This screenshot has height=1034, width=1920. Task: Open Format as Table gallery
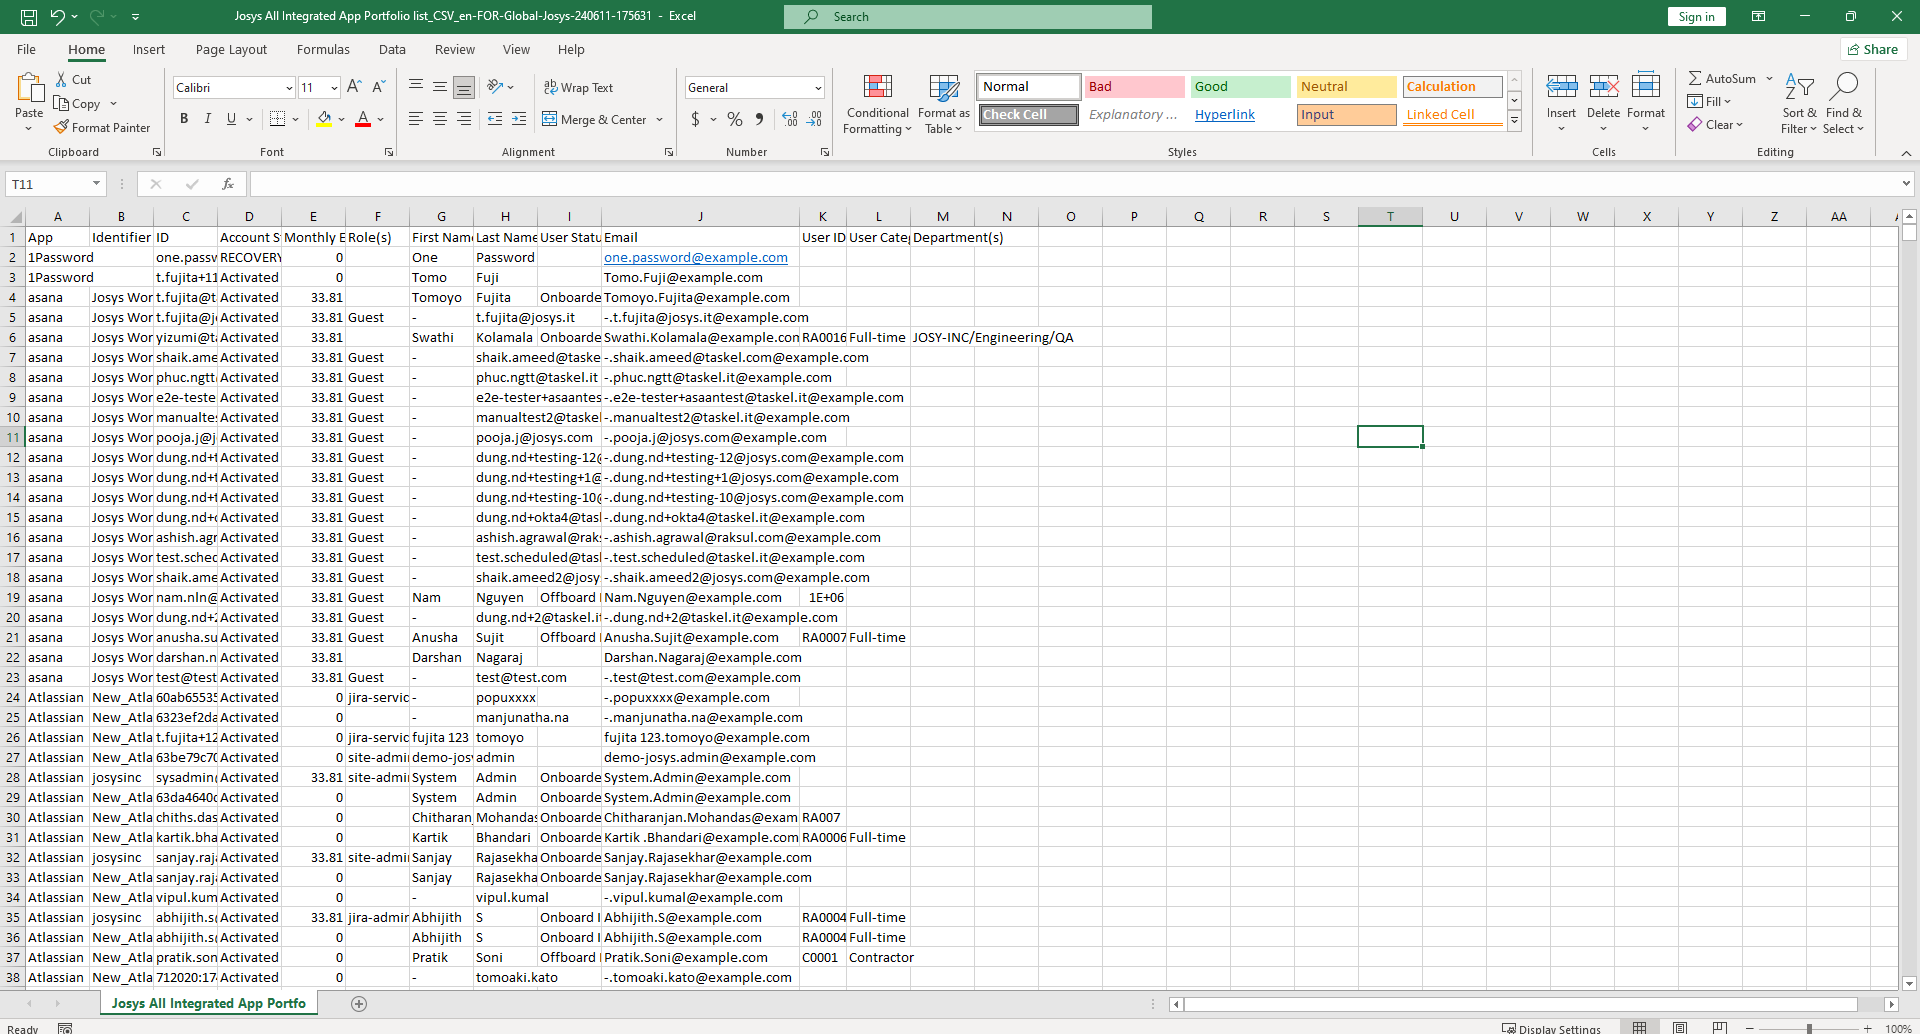pyautogui.click(x=944, y=104)
